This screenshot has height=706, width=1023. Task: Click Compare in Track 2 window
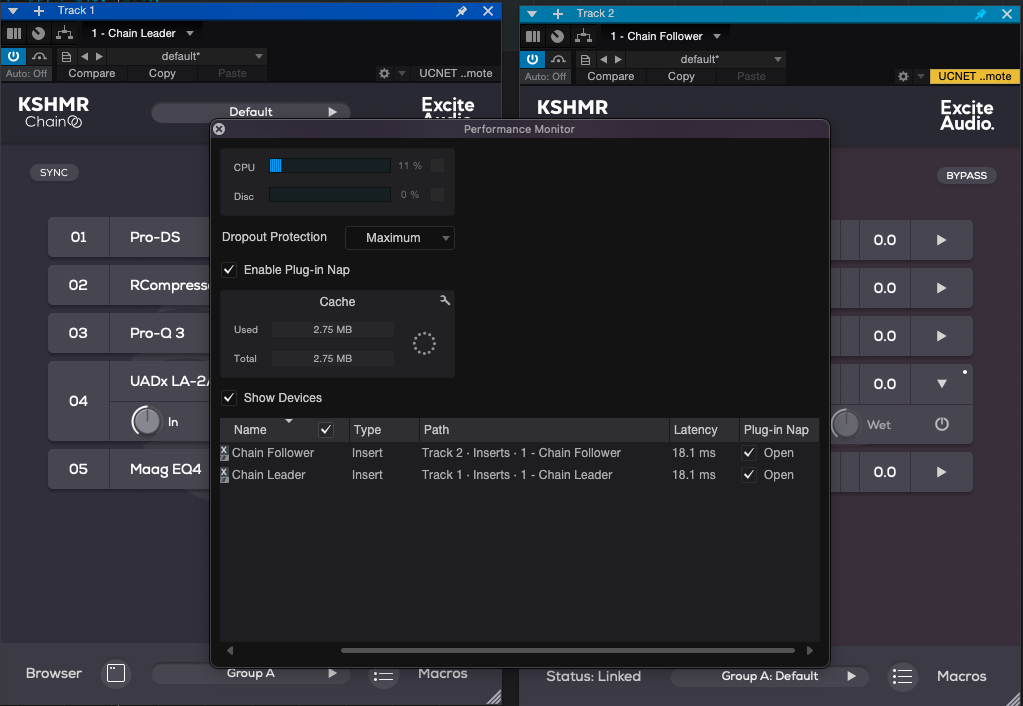click(x=611, y=76)
